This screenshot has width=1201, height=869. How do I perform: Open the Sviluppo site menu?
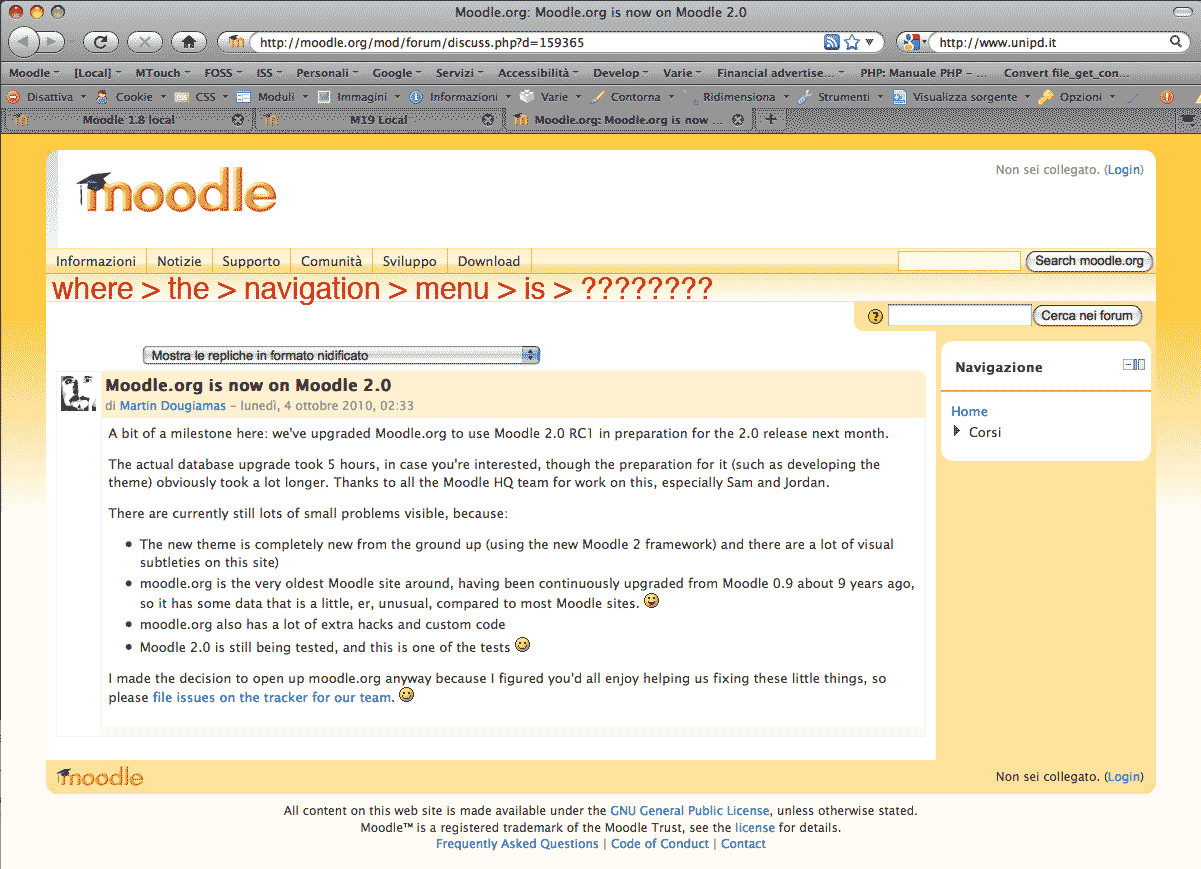point(409,261)
